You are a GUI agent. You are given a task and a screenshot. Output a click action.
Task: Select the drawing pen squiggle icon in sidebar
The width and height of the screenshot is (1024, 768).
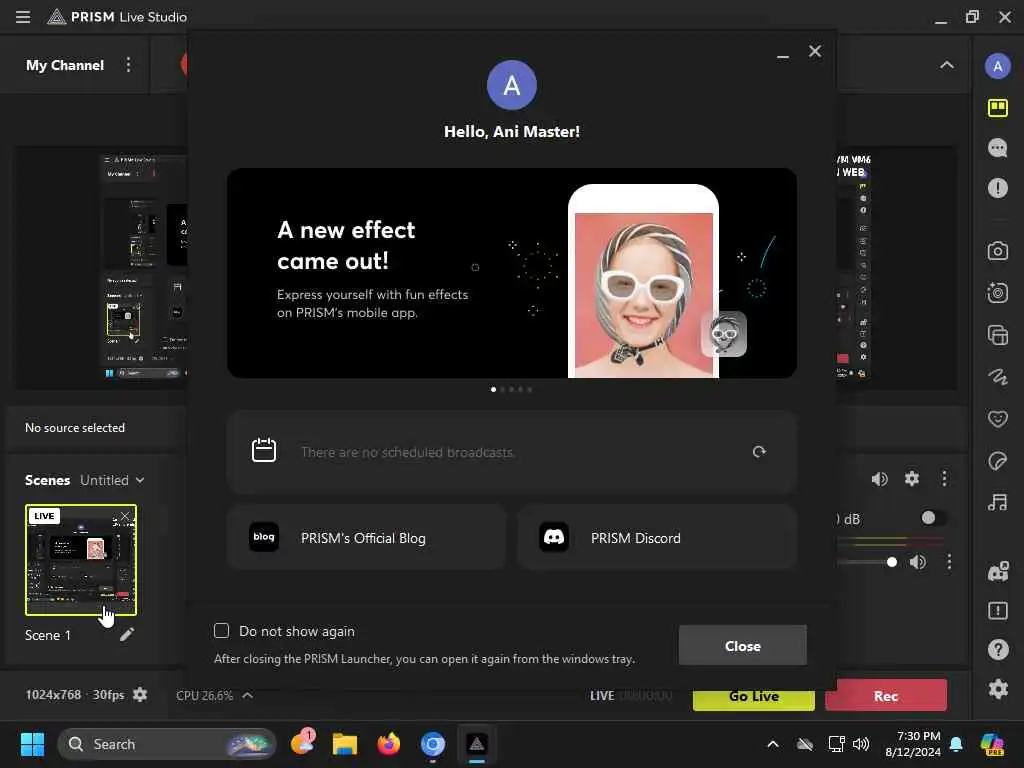(x=997, y=376)
